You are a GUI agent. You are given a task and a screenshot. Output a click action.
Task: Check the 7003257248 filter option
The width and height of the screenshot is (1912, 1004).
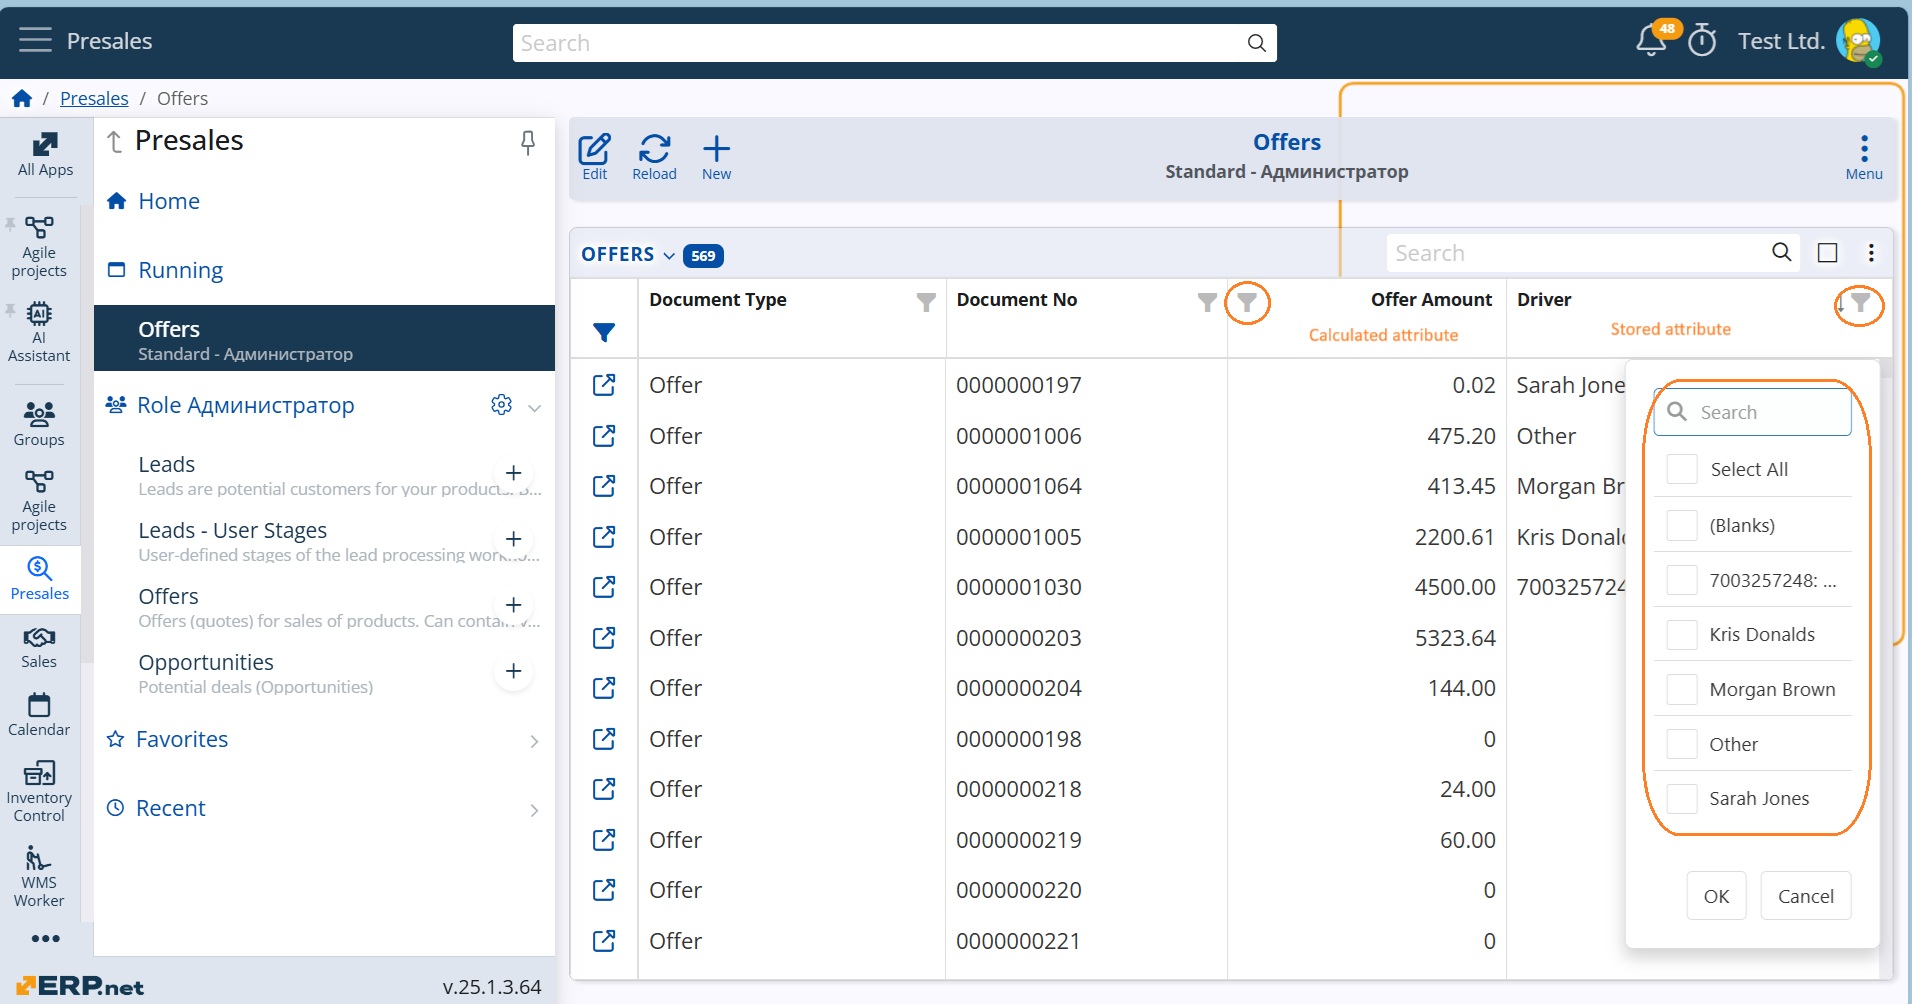click(x=1682, y=580)
